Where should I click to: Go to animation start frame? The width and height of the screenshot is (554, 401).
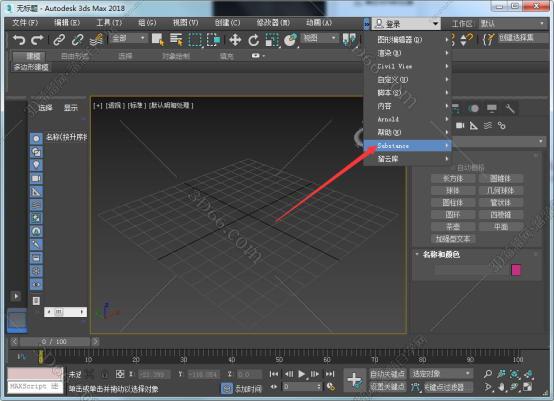coord(273,374)
